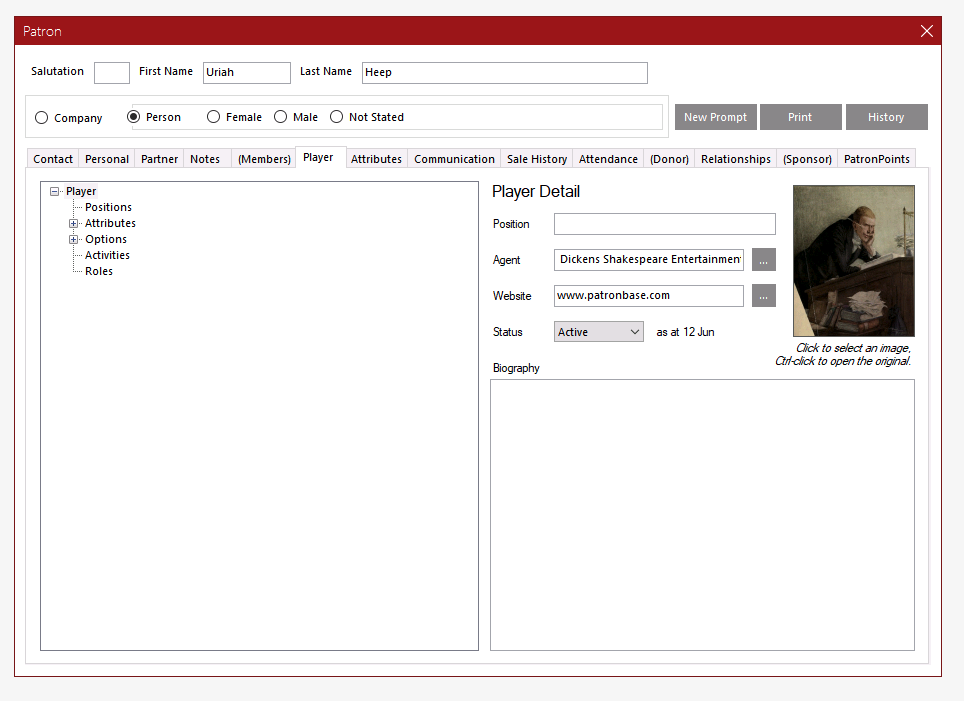Click the First Name field containing Uriah
Screen dimensions: 964x701
(x=247, y=73)
